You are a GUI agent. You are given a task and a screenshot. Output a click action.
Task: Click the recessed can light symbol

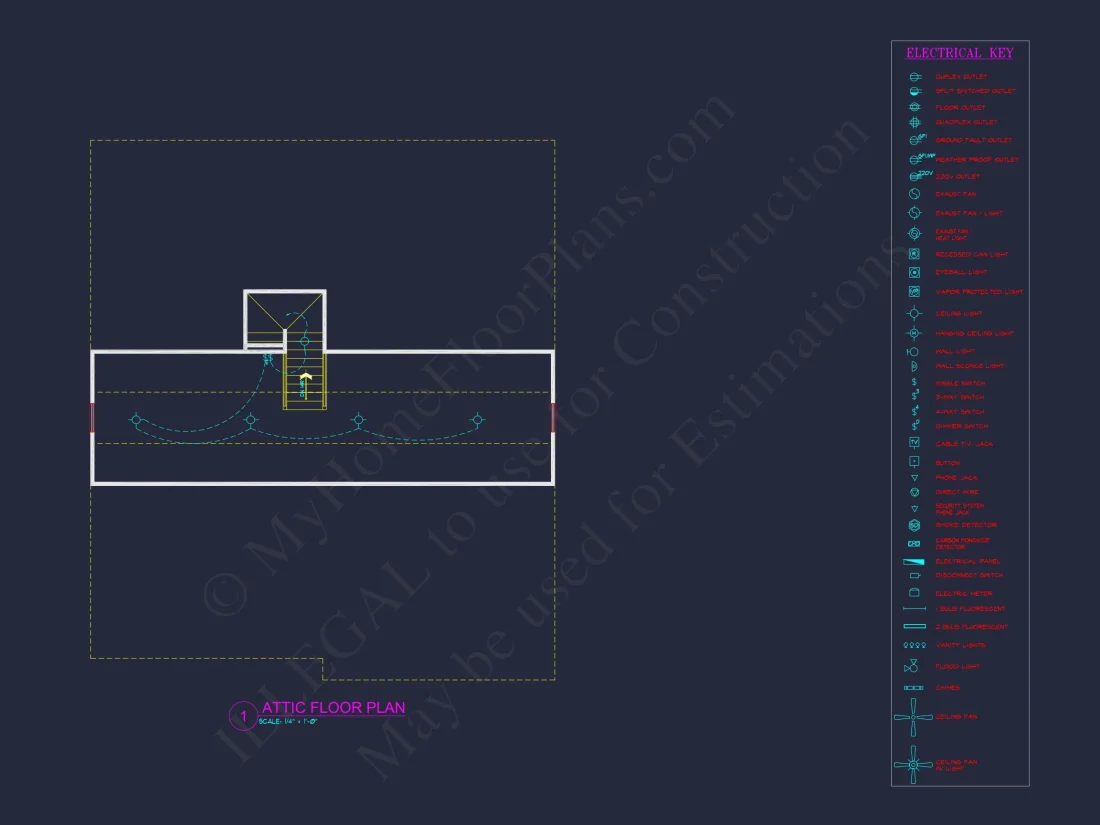(913, 254)
